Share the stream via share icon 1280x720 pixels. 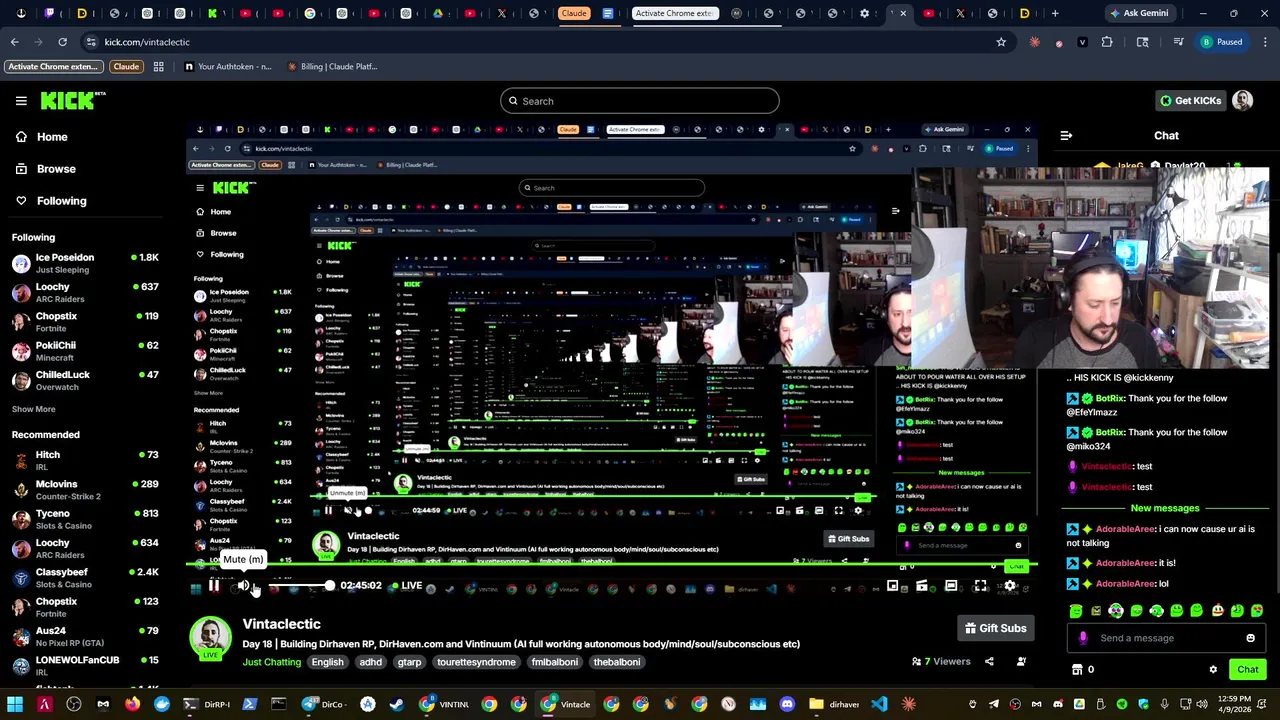point(989,661)
